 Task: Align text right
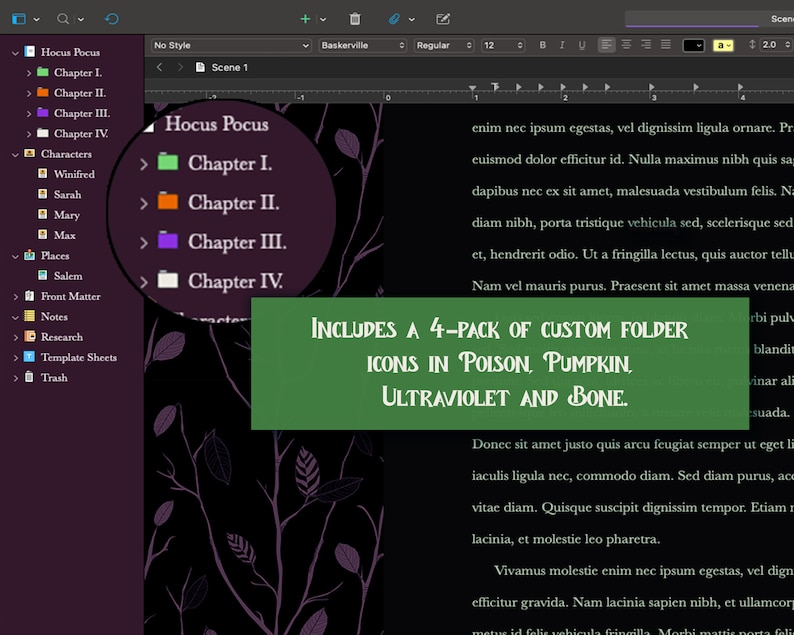click(x=646, y=45)
